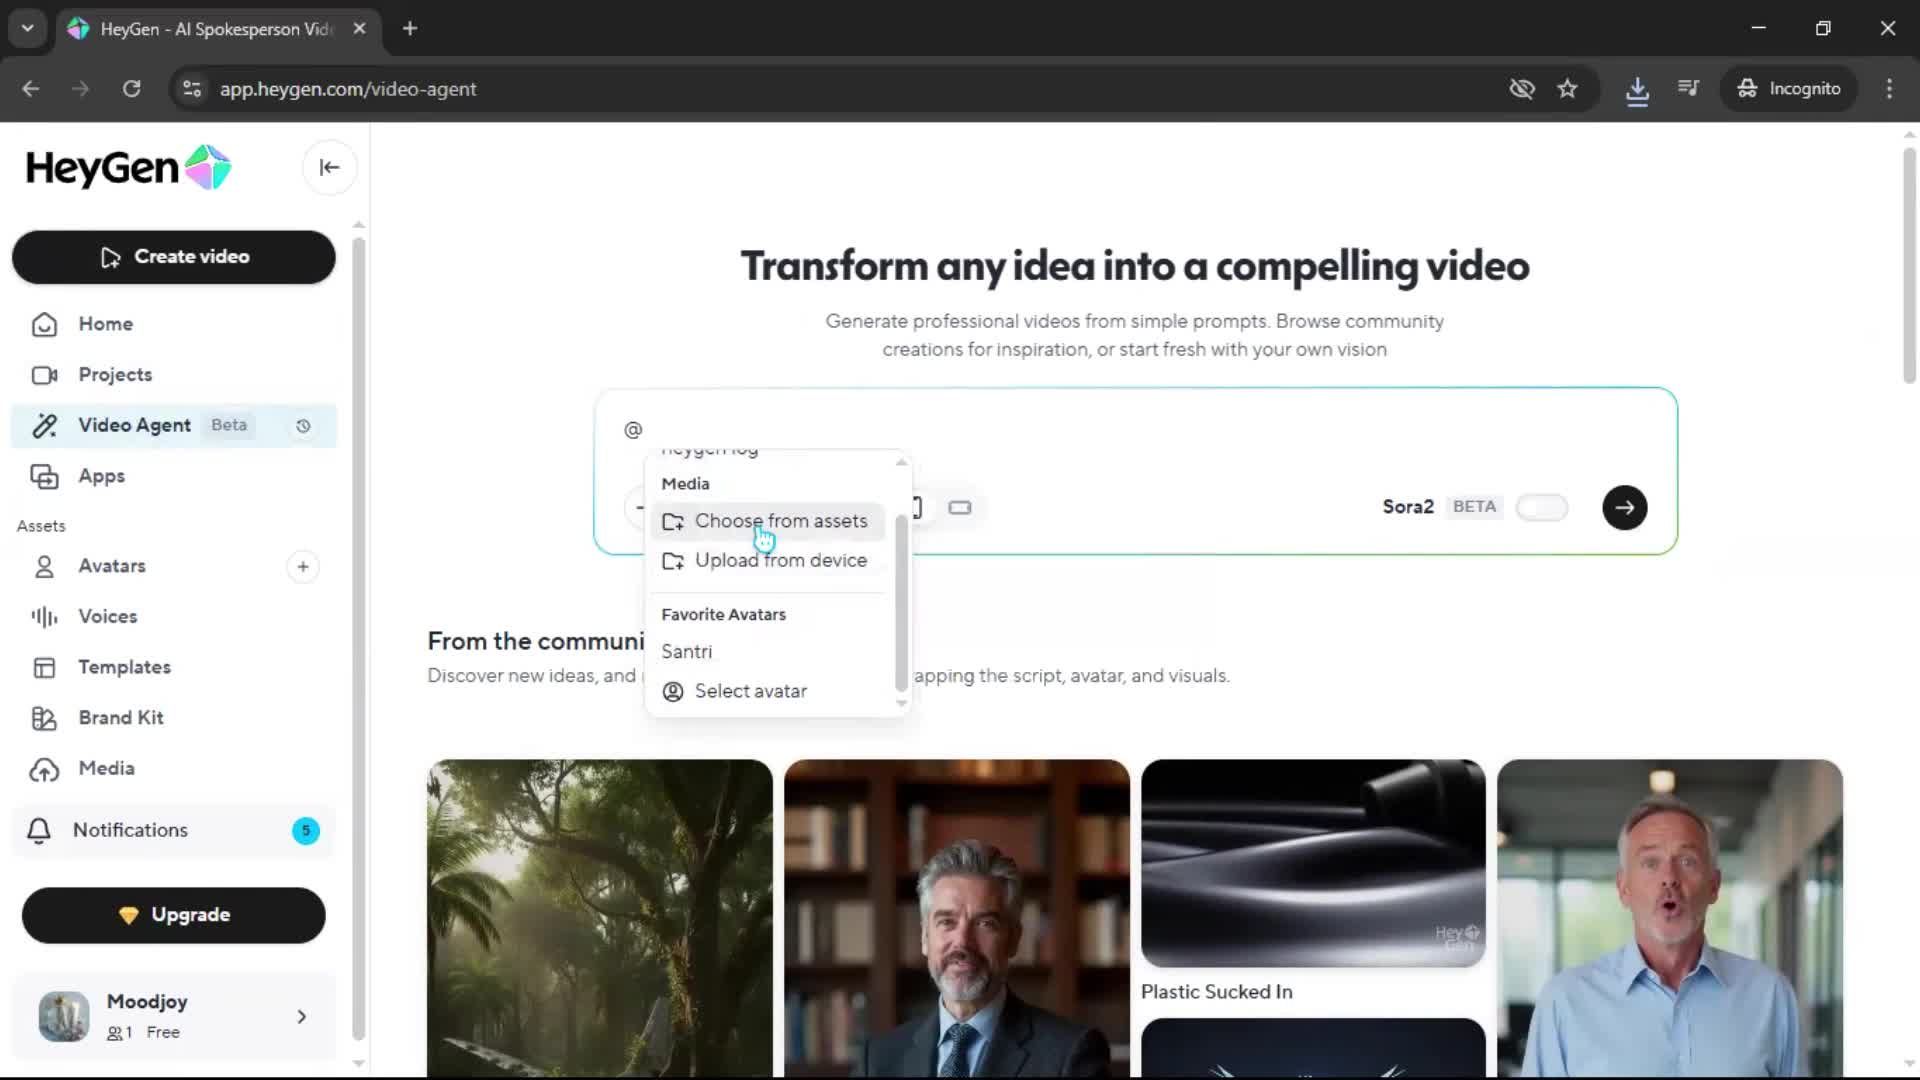The image size is (1920, 1080).
Task: Choose 'Select avatar' in popup menu
Action: point(750,691)
